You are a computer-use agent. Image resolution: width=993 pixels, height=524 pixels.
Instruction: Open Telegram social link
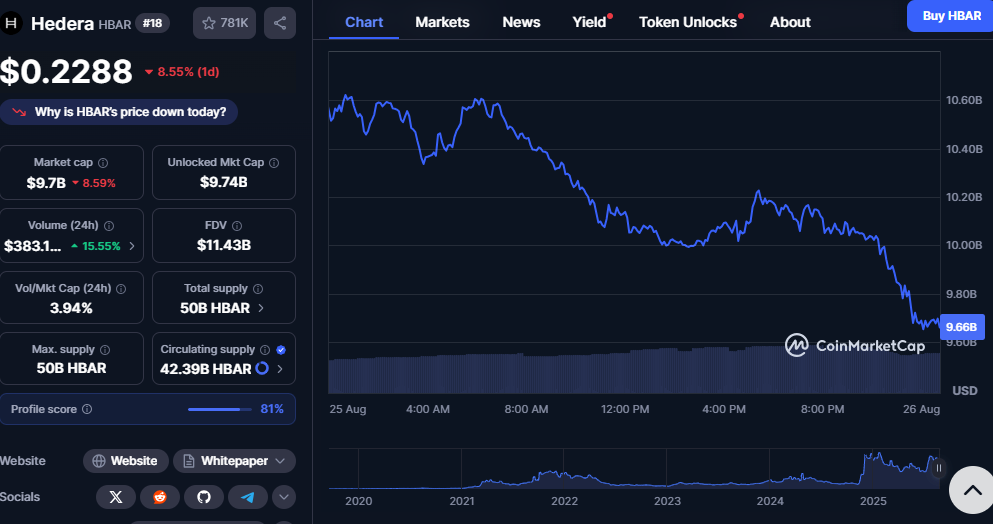(x=248, y=497)
